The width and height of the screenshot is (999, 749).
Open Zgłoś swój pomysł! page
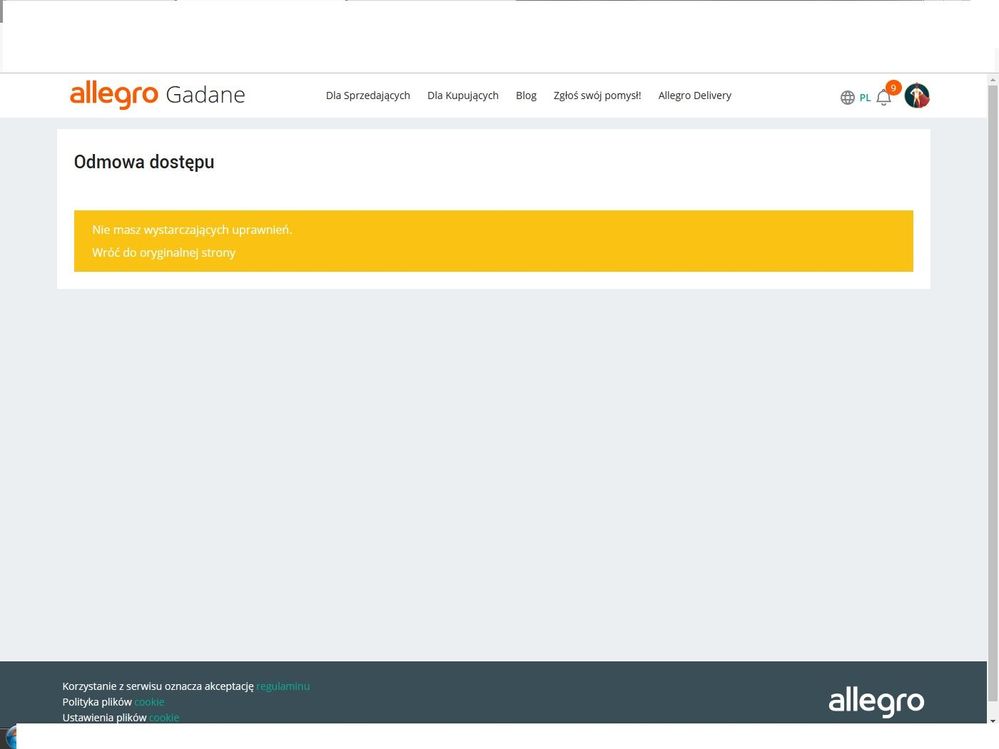pyautogui.click(x=597, y=96)
